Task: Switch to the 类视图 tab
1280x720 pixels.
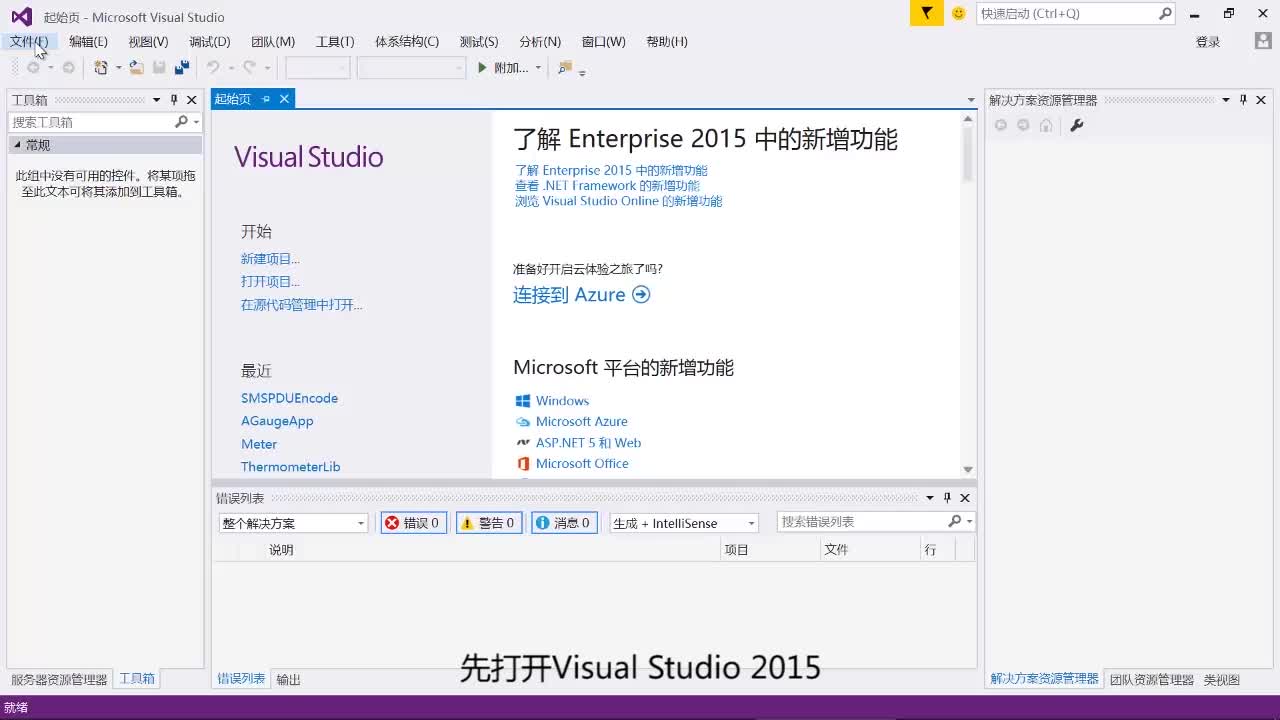Action: pos(1221,679)
